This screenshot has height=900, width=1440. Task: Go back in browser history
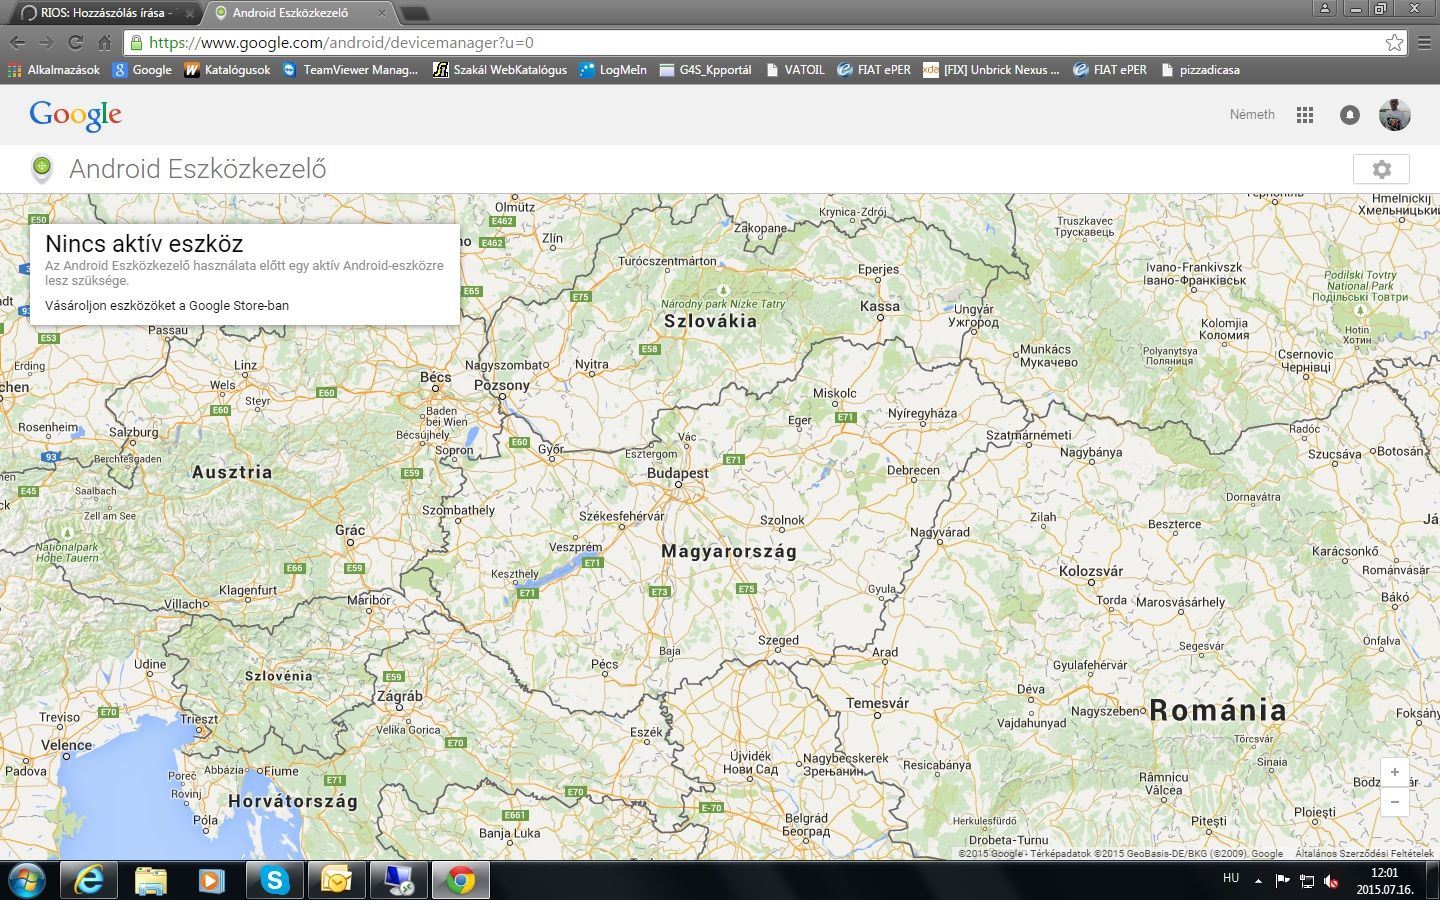pos(17,43)
